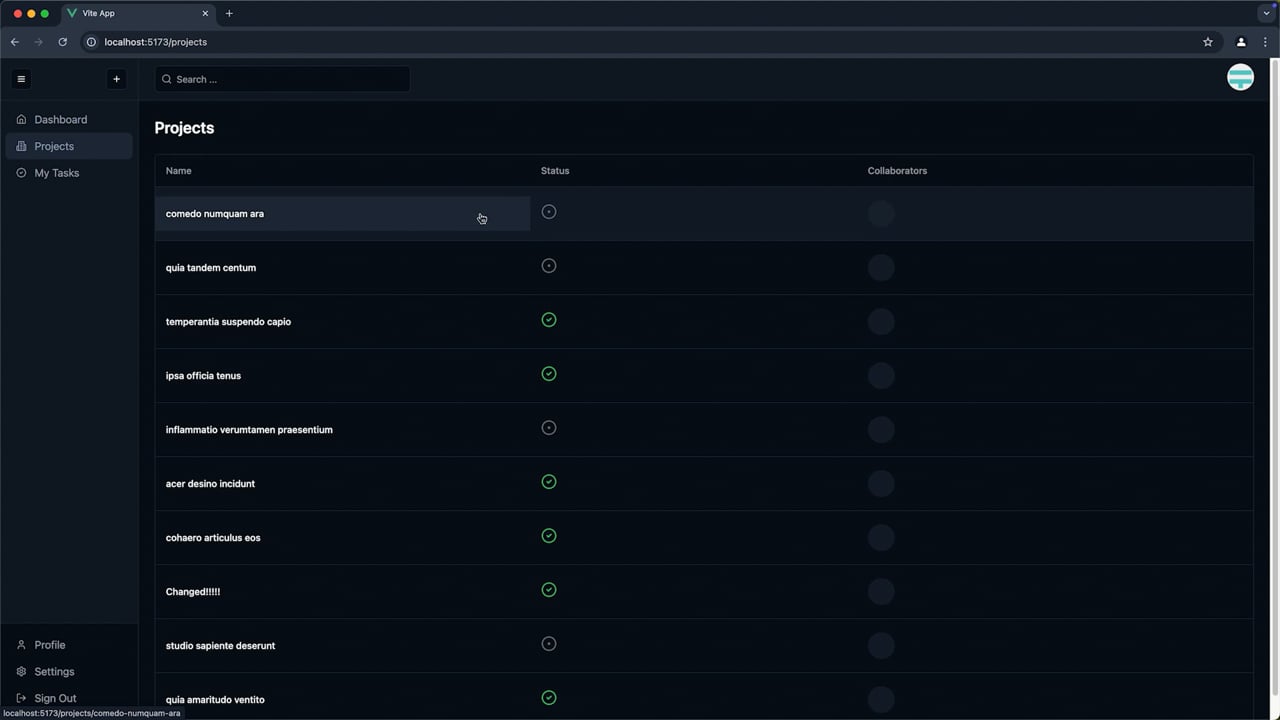The width and height of the screenshot is (1280, 720).
Task: Open project comedo numquam ara
Action: (x=215, y=214)
